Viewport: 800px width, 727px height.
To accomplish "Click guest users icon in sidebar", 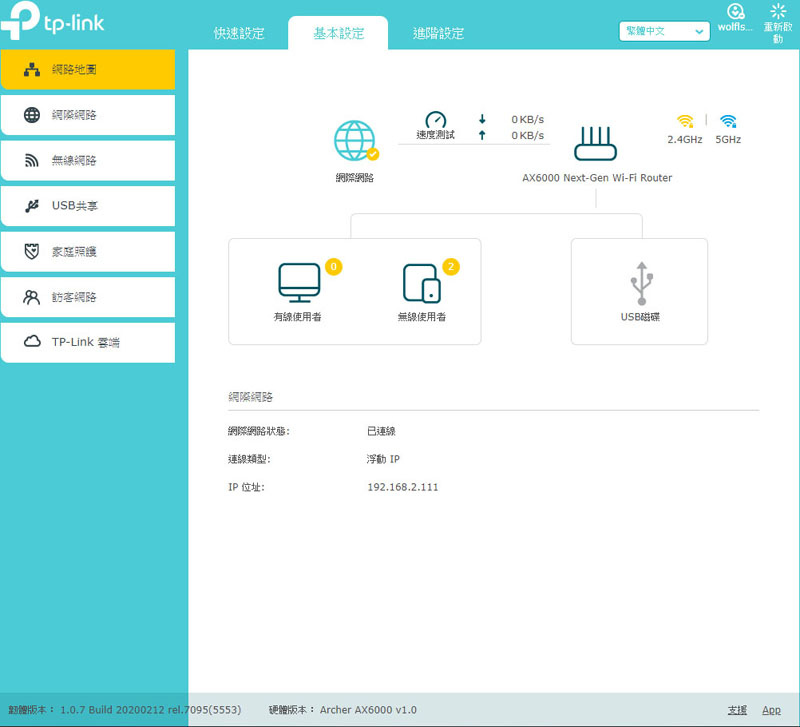I will point(32,297).
